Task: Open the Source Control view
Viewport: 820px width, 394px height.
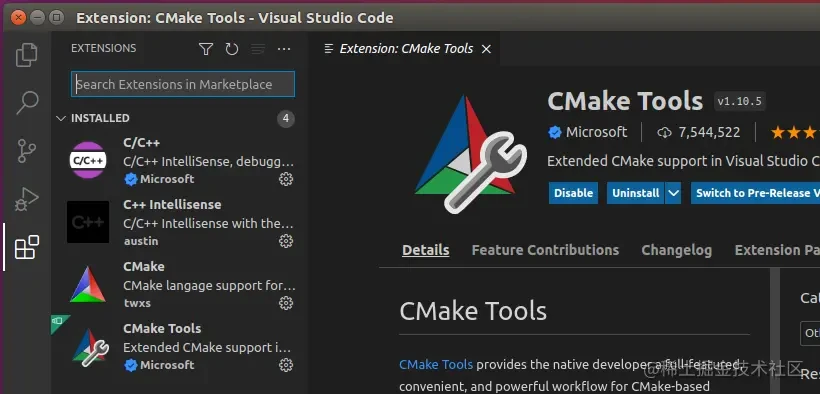Action: (27, 151)
